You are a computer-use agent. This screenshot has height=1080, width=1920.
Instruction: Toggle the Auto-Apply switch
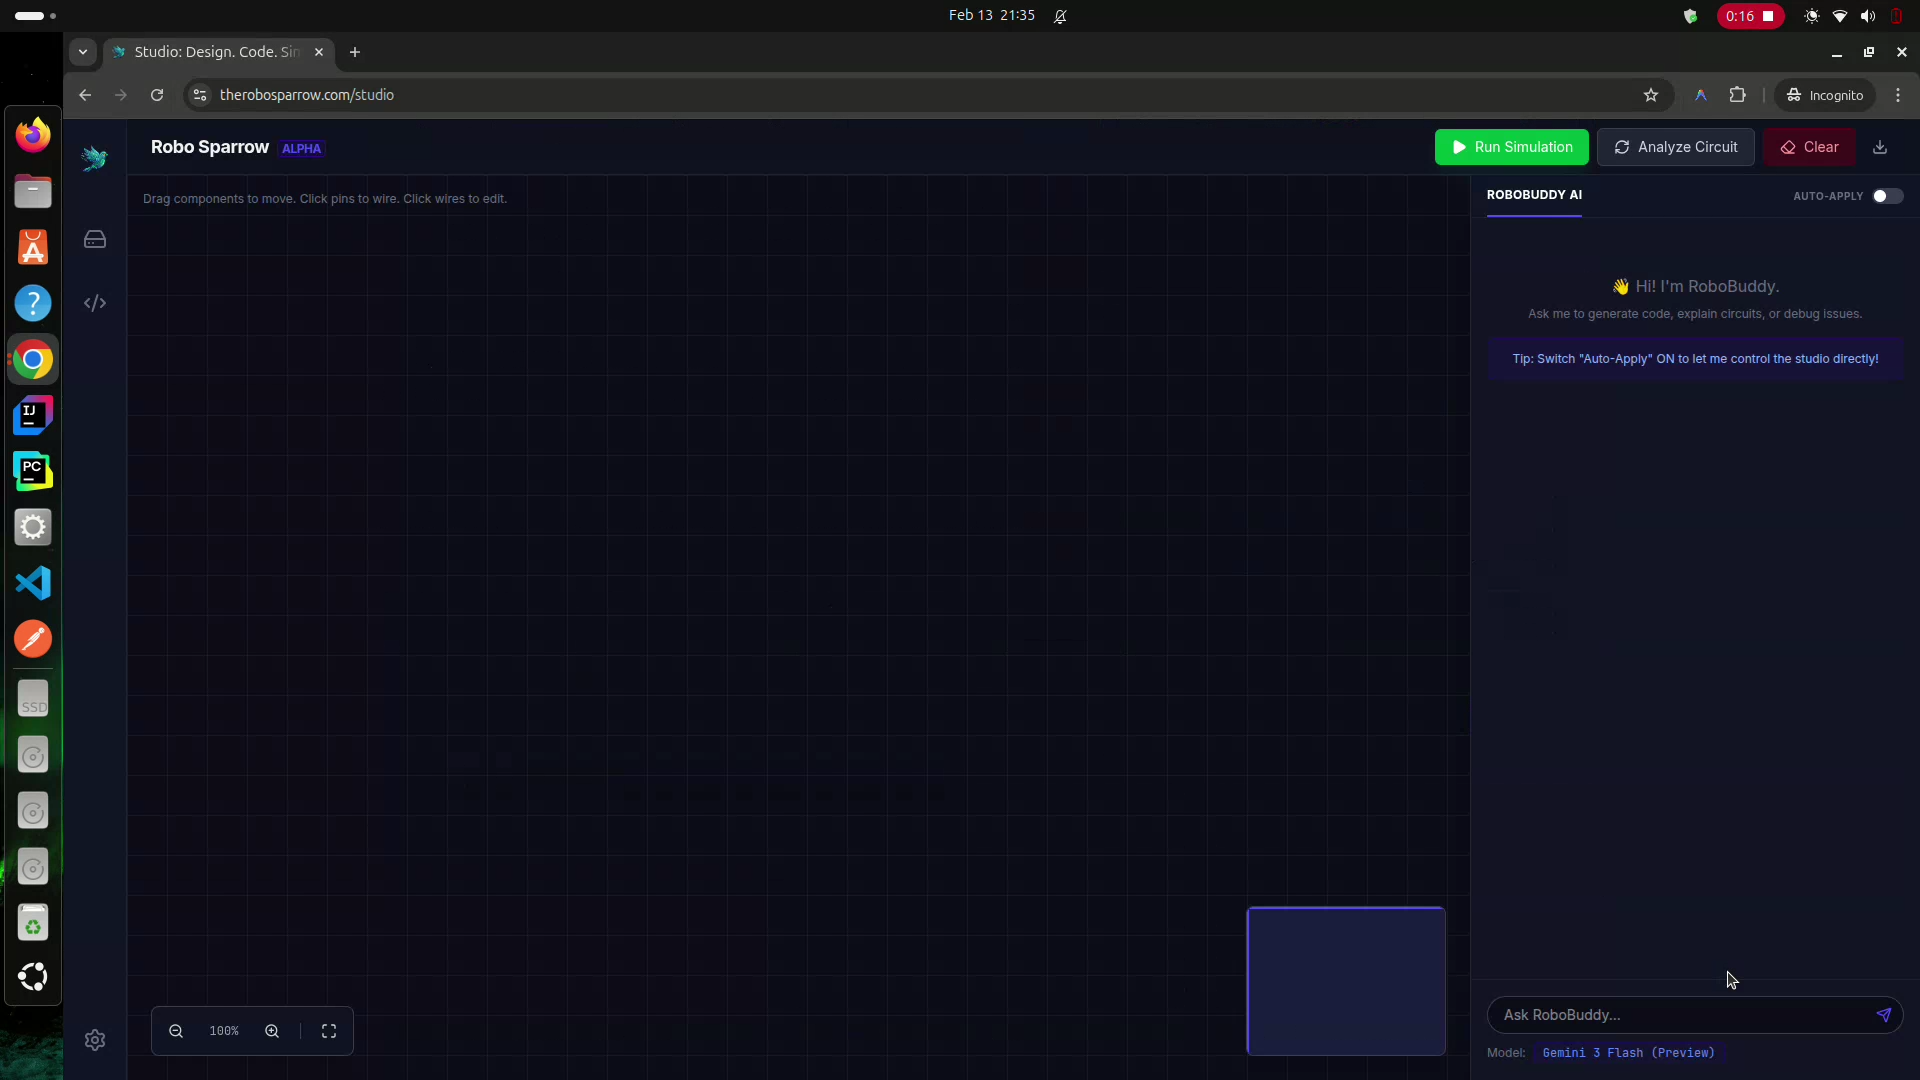[x=1886, y=196]
